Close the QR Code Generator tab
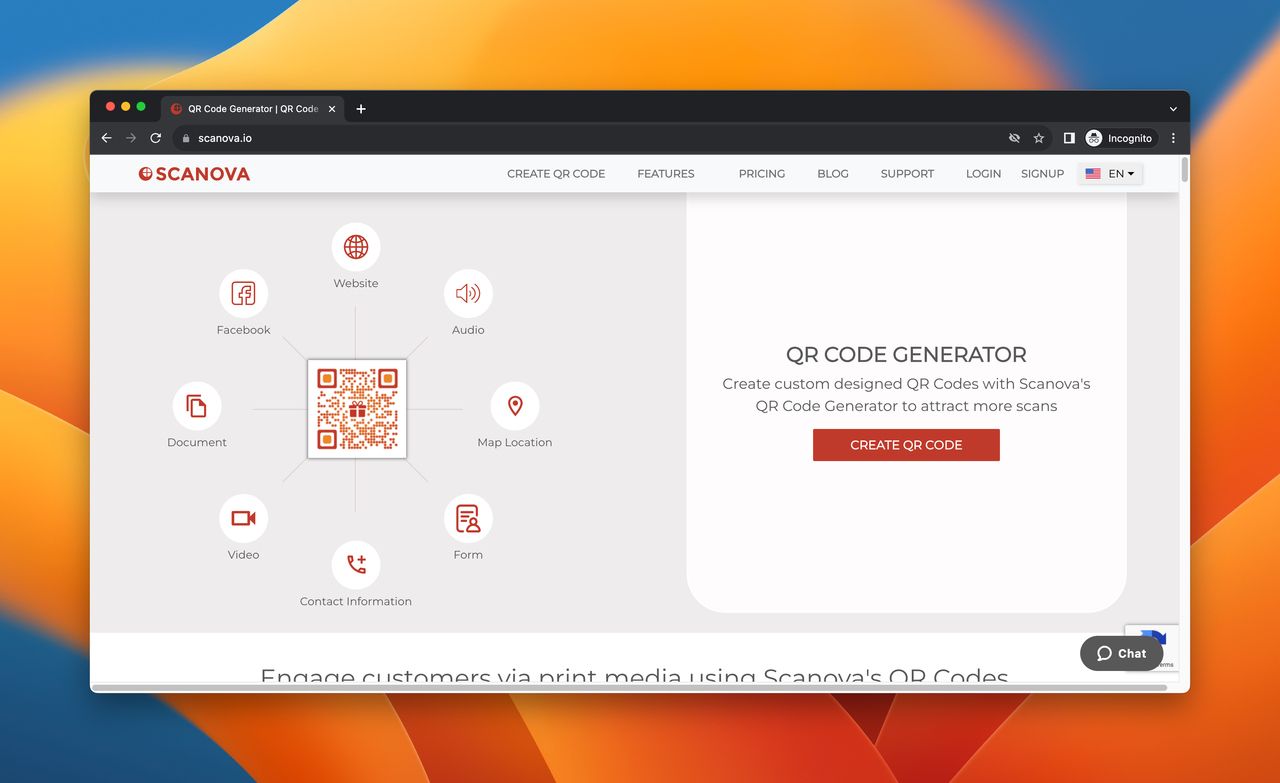 tap(332, 109)
